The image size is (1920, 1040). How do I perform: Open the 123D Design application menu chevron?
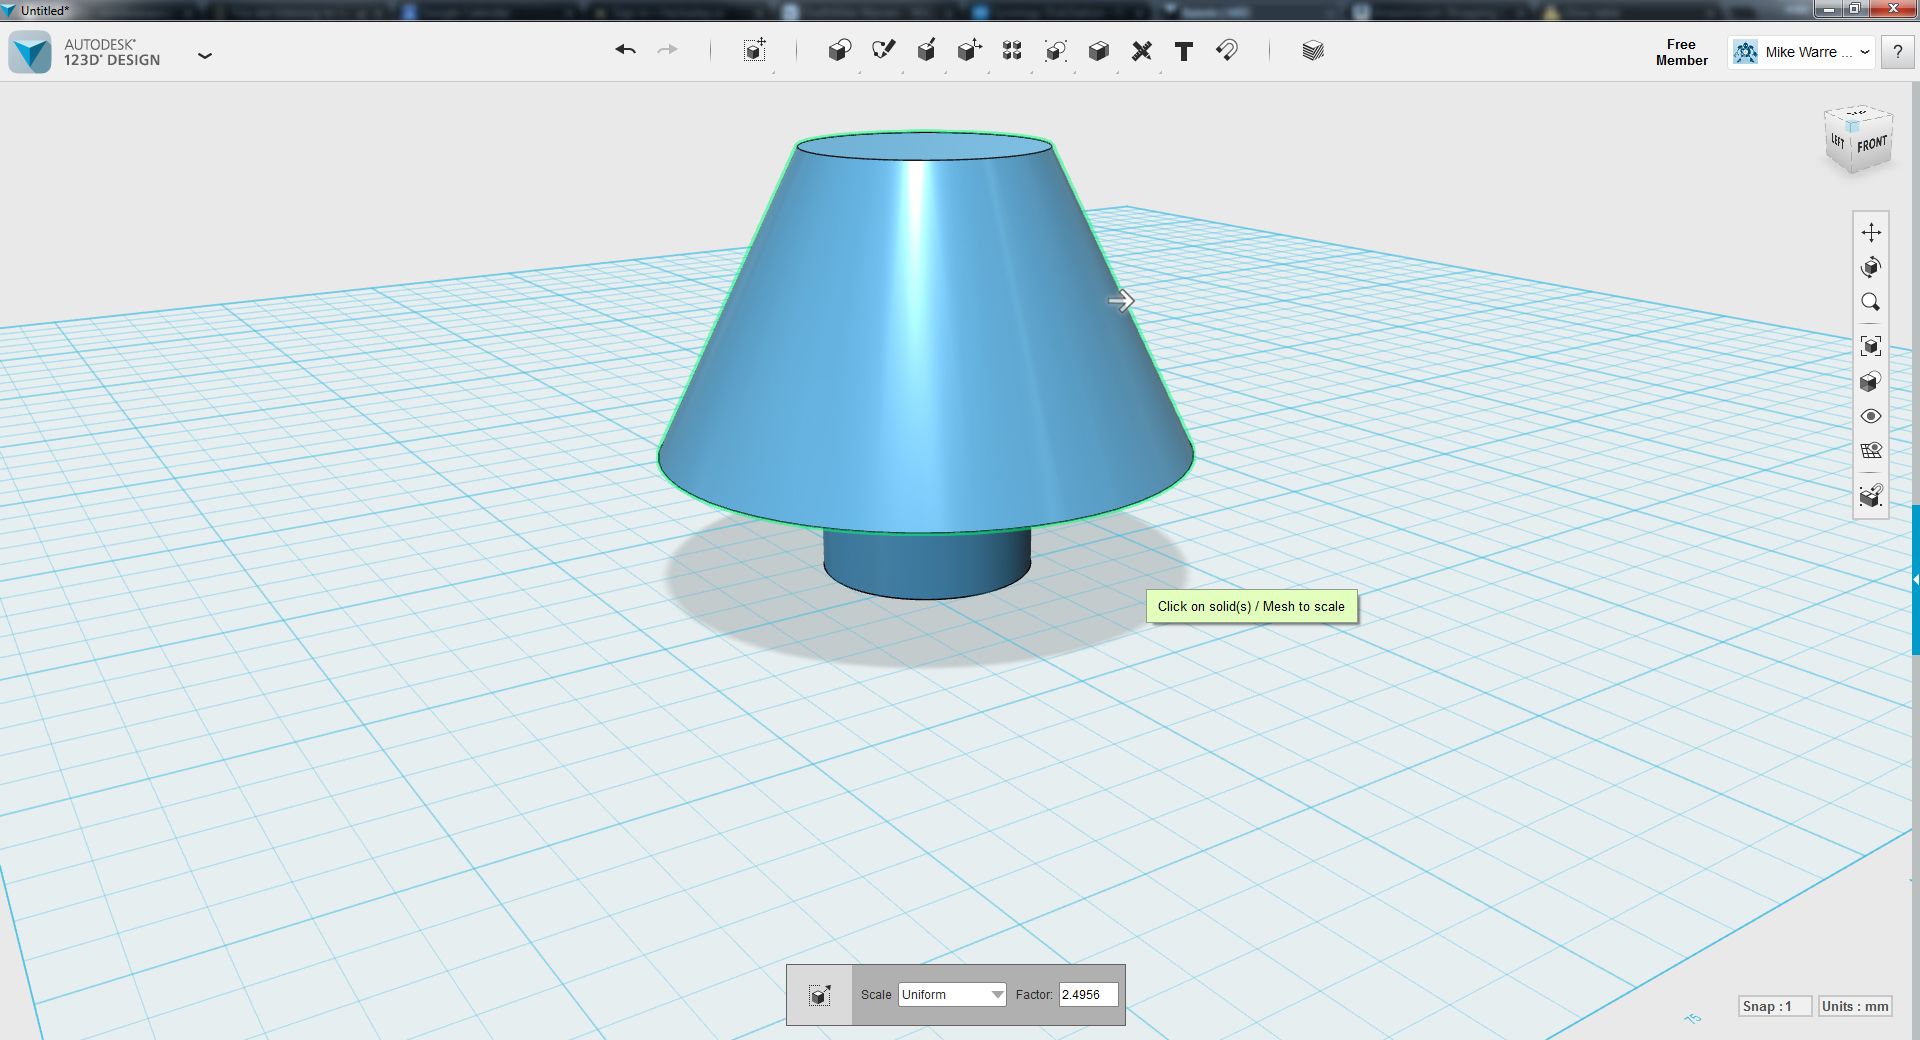click(205, 55)
